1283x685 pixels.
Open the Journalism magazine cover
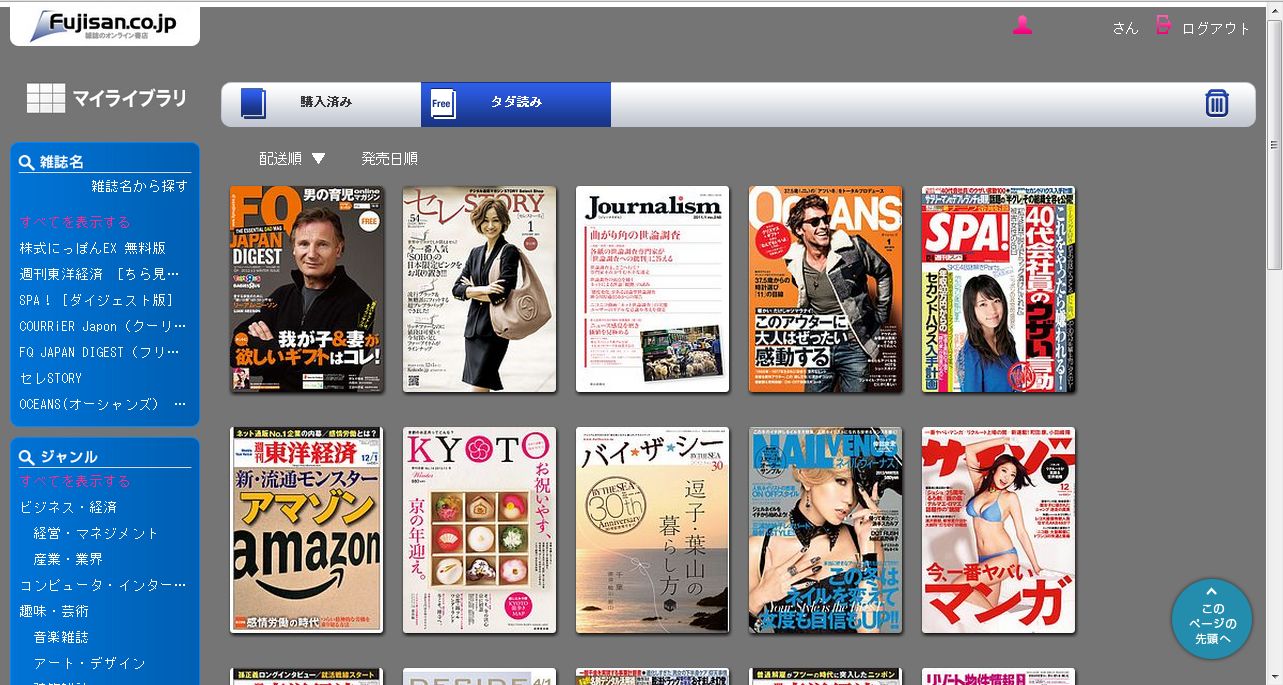pyautogui.click(x=652, y=289)
